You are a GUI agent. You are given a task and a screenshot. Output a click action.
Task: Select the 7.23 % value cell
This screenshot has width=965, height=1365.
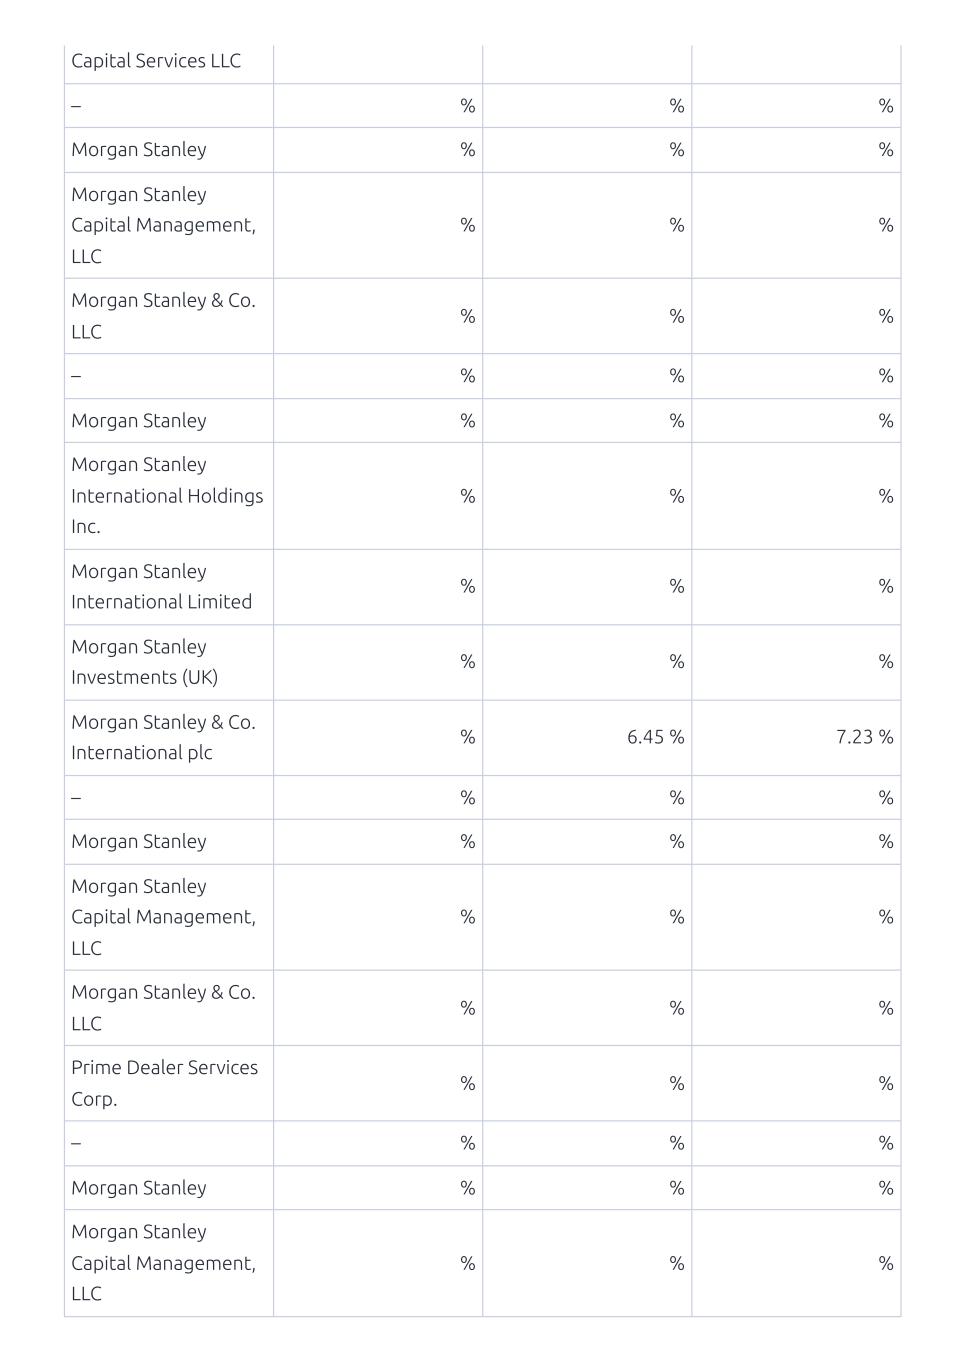796,737
